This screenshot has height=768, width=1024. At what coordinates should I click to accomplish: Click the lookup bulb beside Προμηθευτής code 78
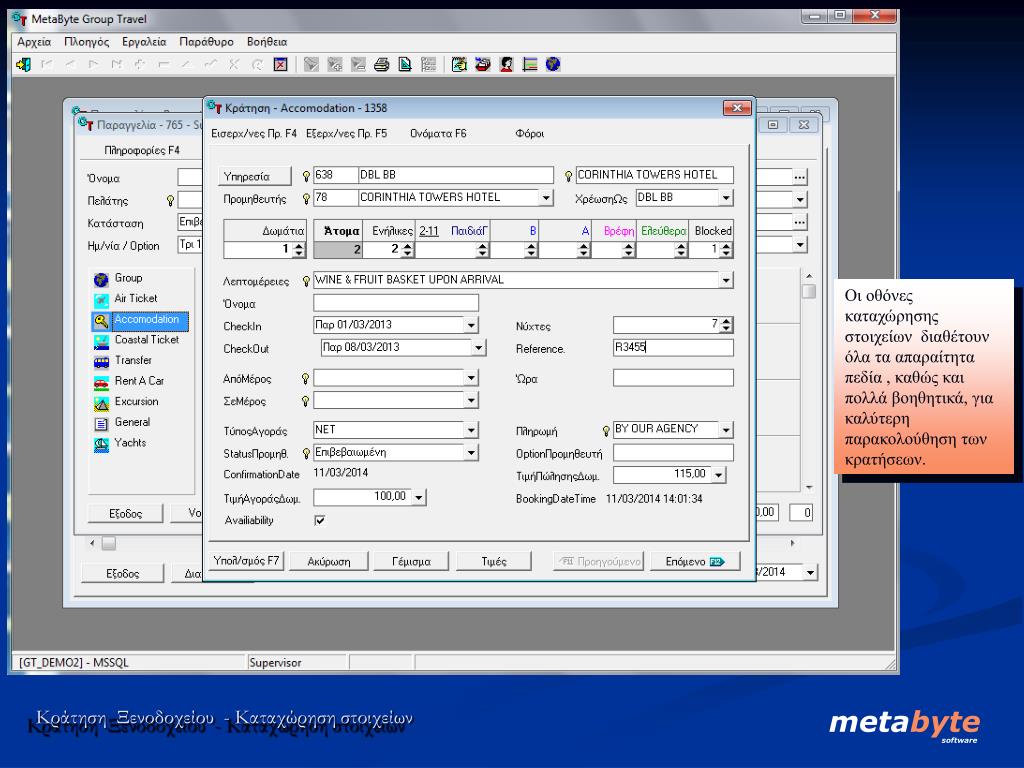coord(306,199)
